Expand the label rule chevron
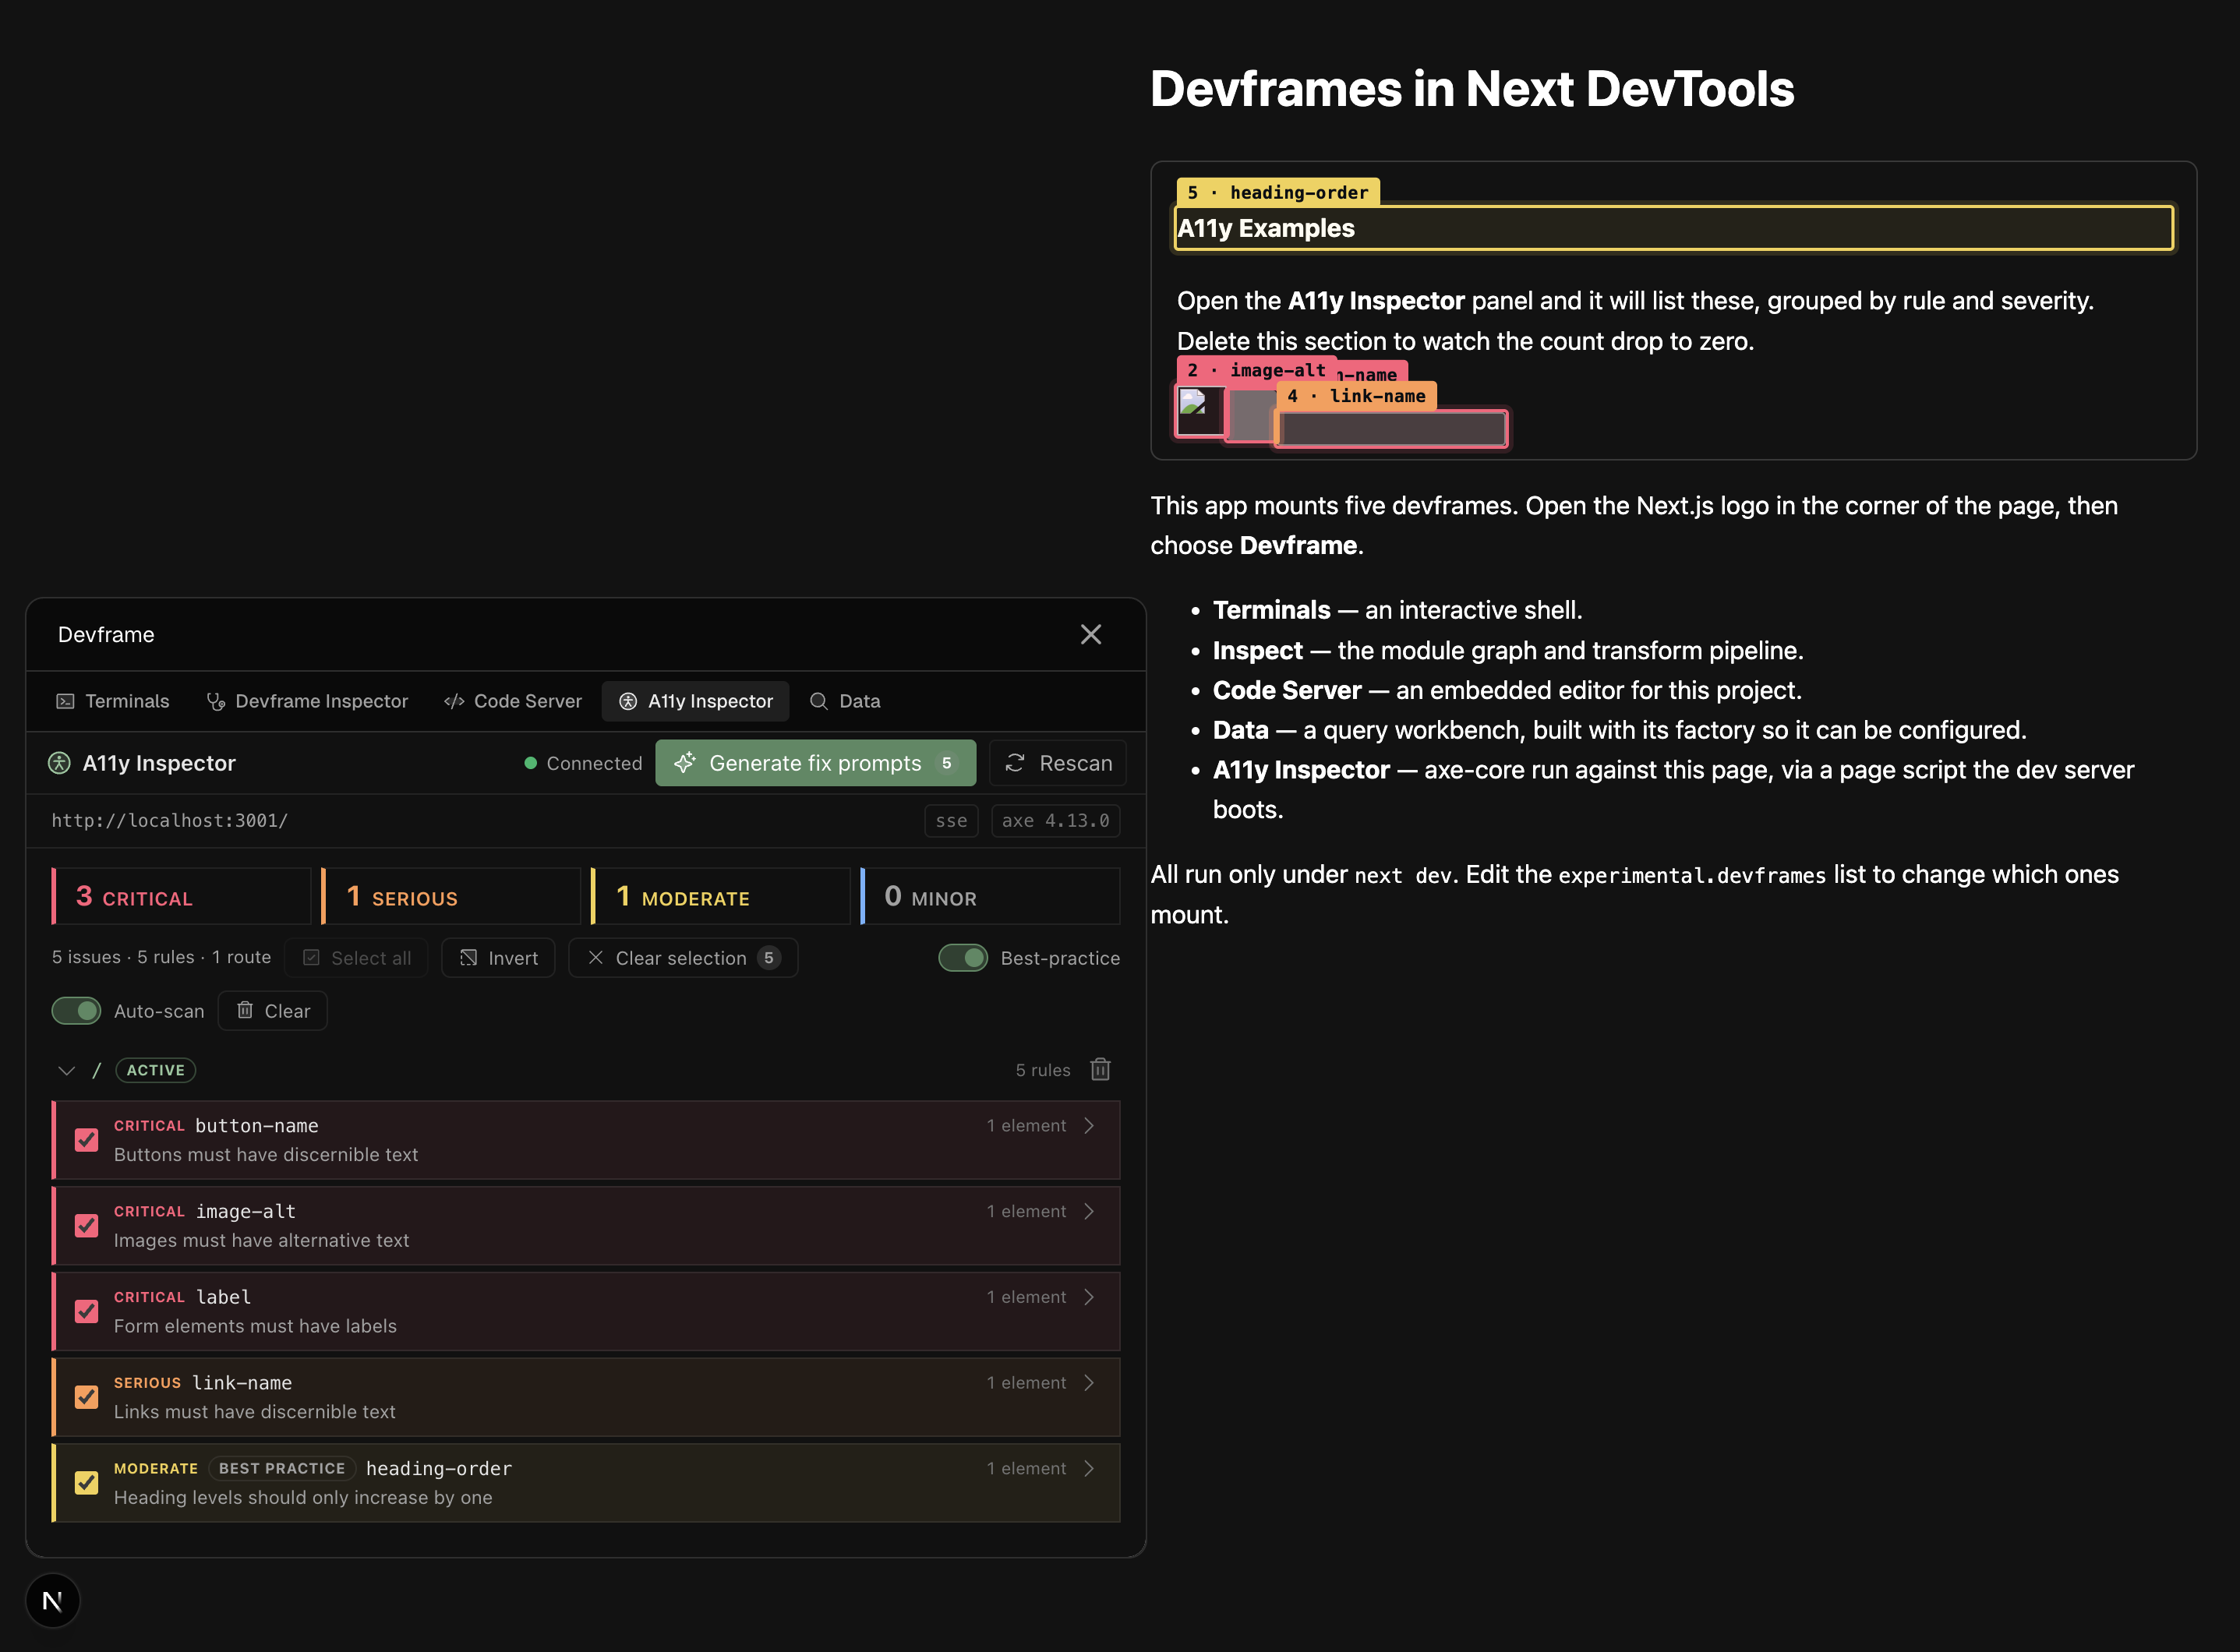 click(x=1090, y=1297)
